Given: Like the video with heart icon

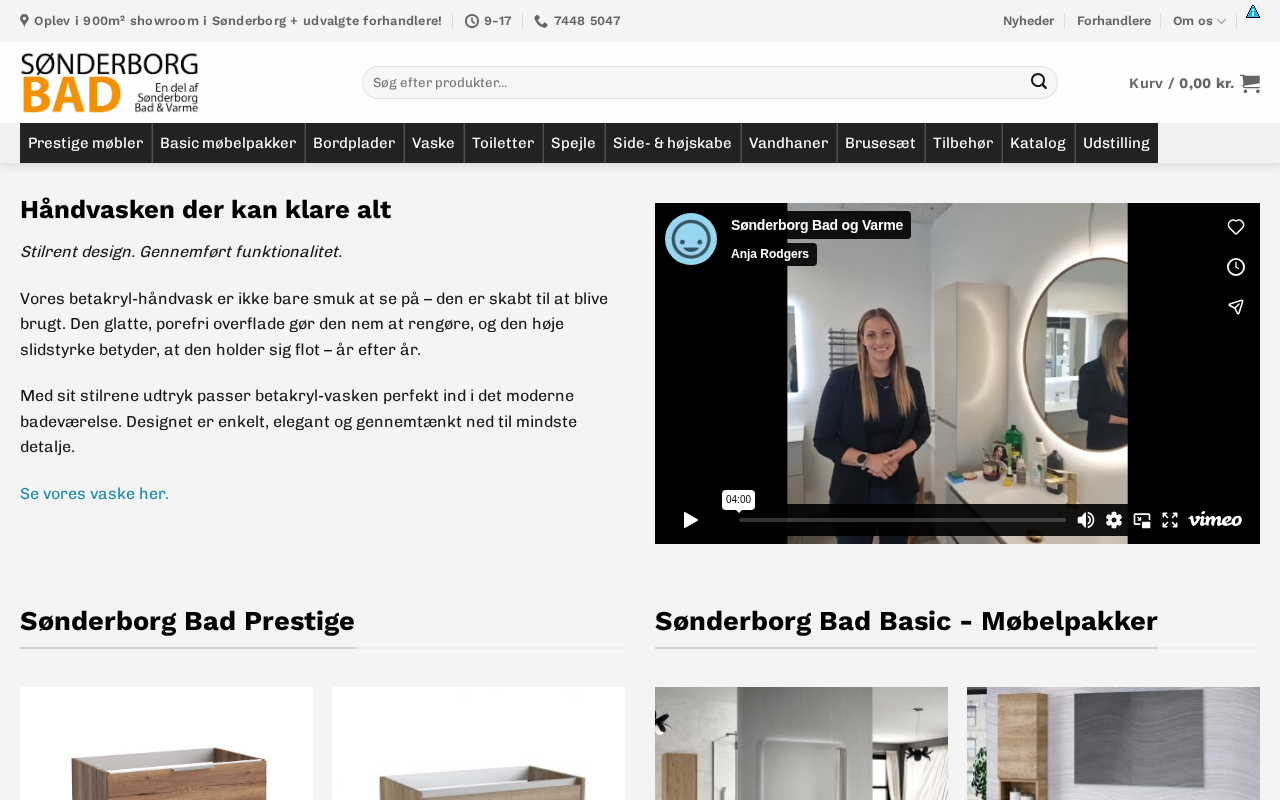Looking at the screenshot, I should (x=1236, y=227).
